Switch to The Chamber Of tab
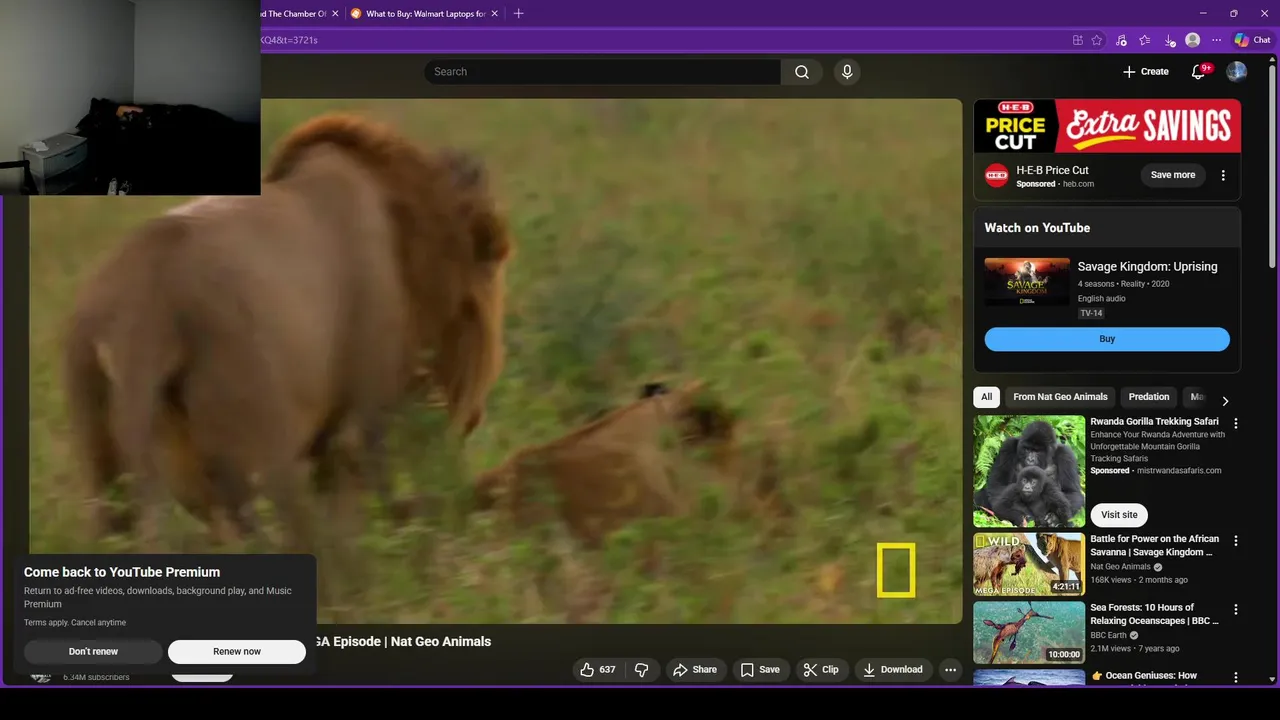The width and height of the screenshot is (1280, 720). [293, 14]
